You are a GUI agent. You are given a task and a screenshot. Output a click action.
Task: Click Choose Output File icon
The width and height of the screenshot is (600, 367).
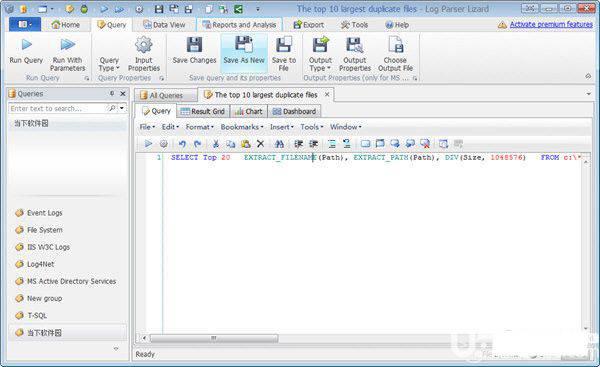click(x=395, y=44)
